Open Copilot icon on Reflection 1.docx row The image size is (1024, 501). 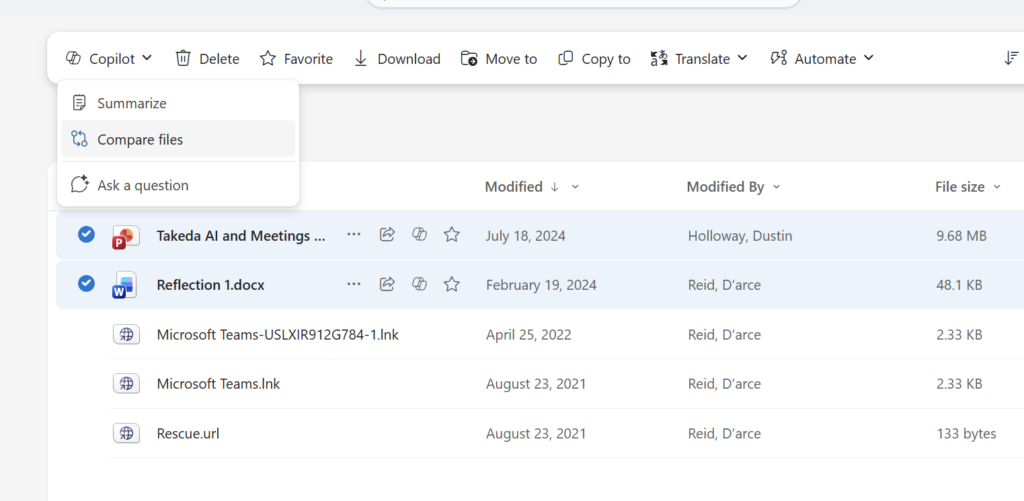419,284
